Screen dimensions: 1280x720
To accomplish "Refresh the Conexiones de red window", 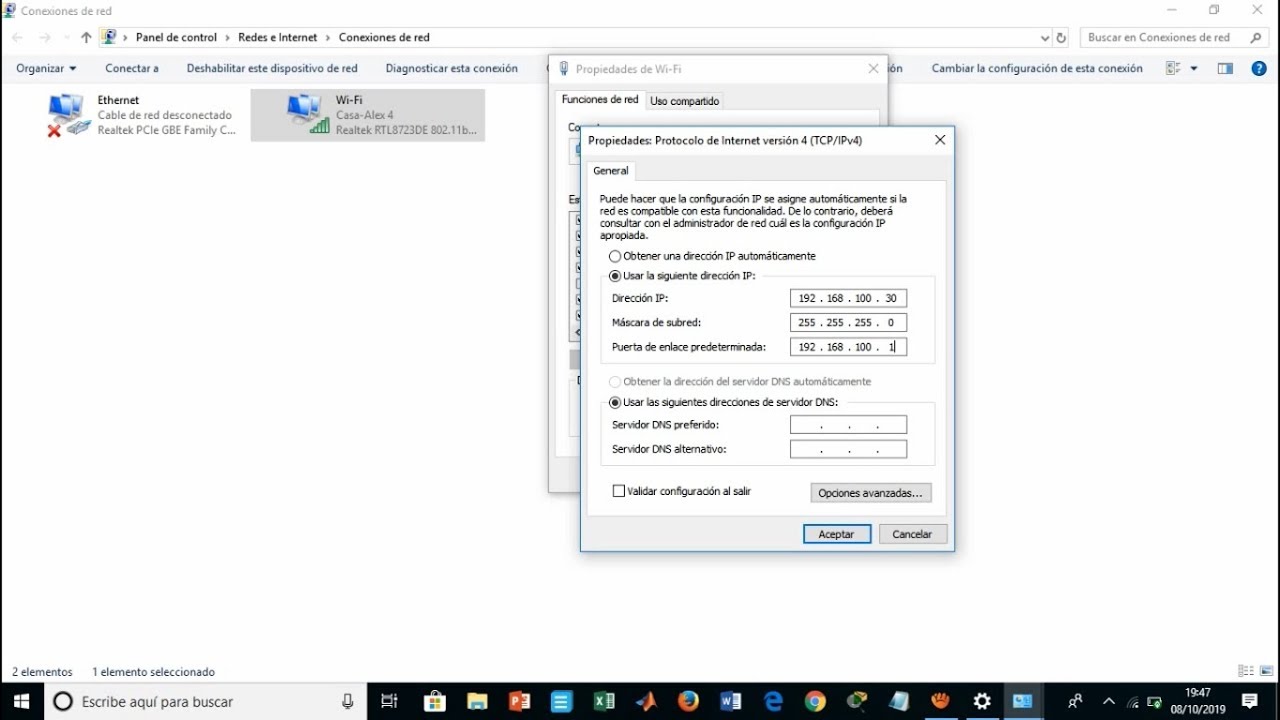I will [x=1061, y=38].
